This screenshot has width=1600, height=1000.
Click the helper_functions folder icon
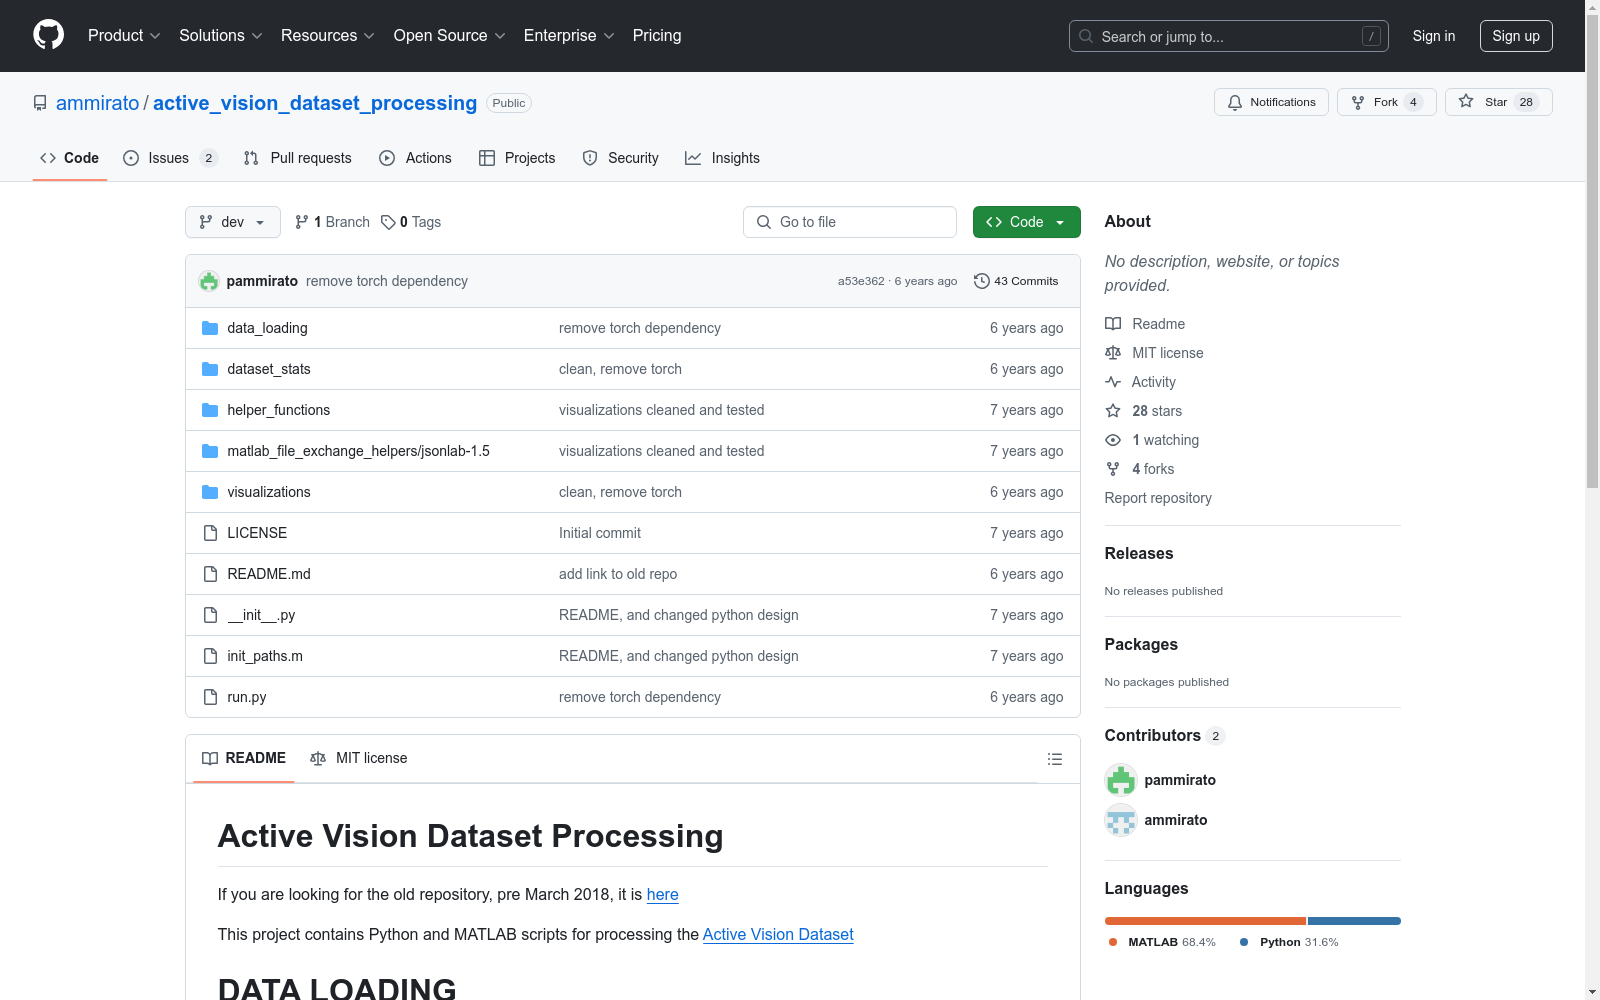click(210, 410)
